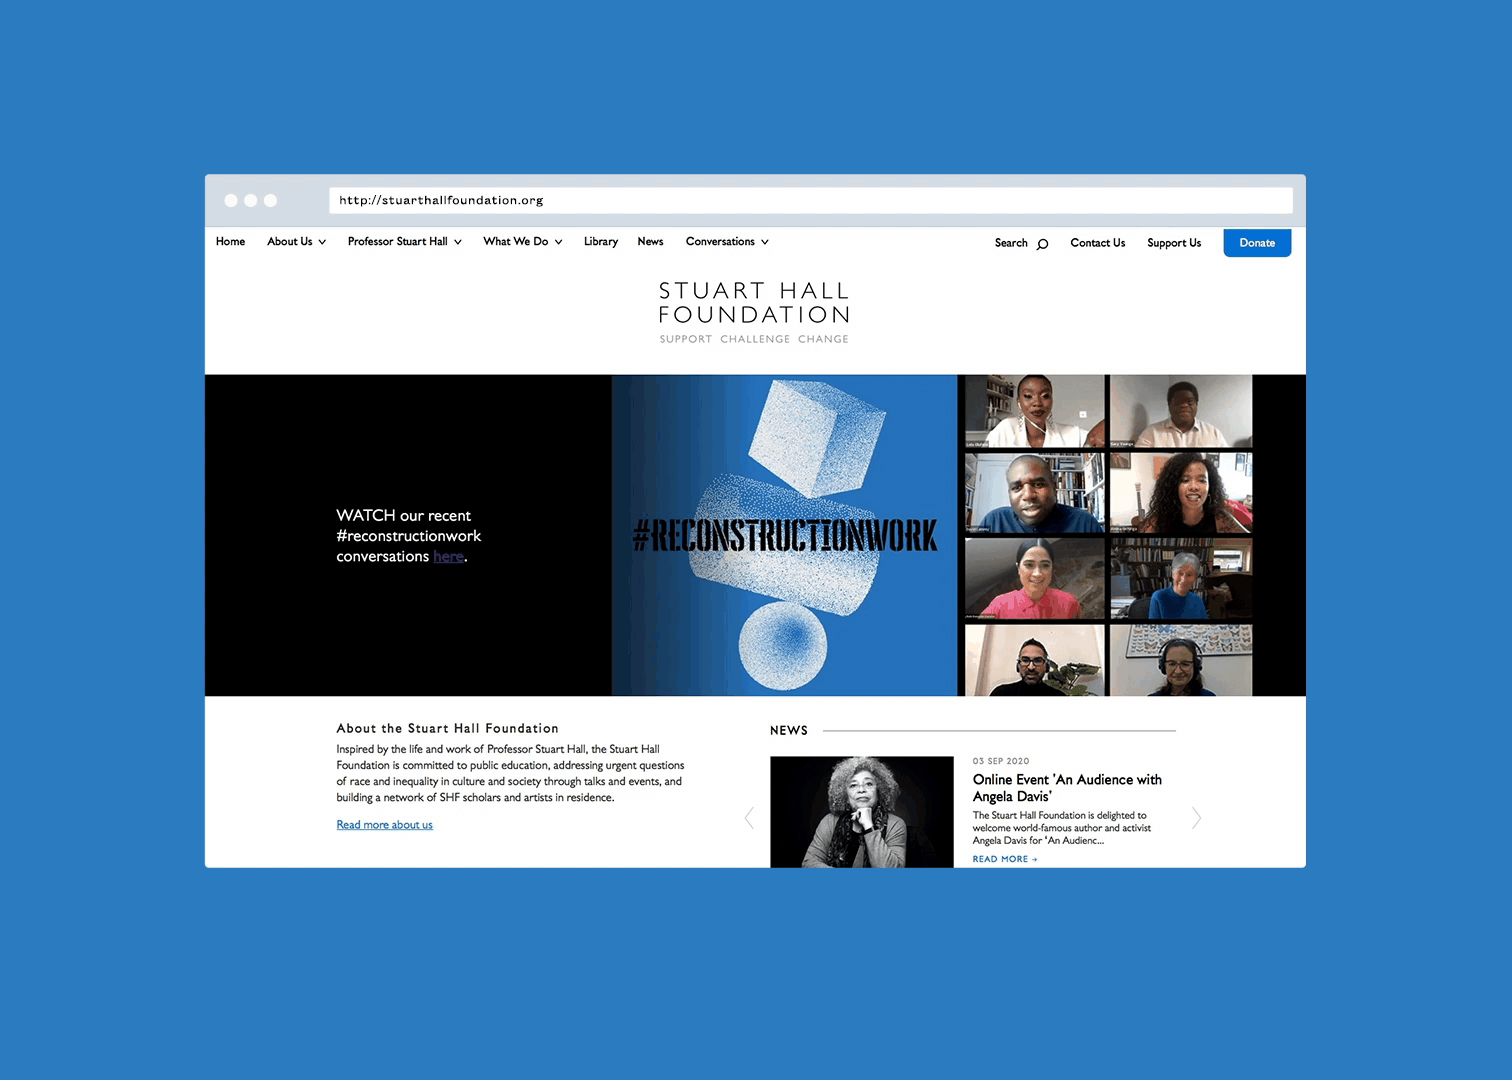1512x1080 pixels.
Task: Open the What We Do menu
Action: [x=516, y=242]
